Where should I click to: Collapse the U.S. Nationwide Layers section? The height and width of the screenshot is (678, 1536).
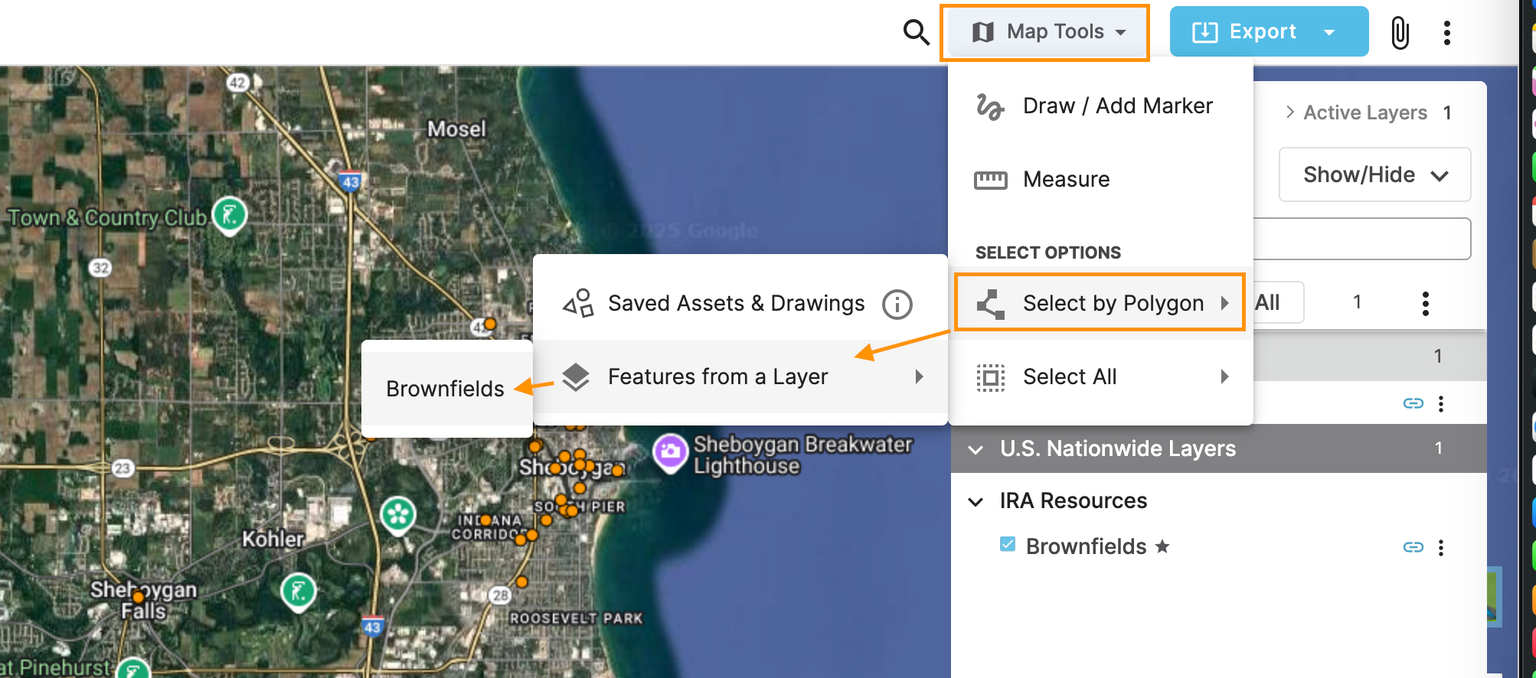click(x=976, y=449)
